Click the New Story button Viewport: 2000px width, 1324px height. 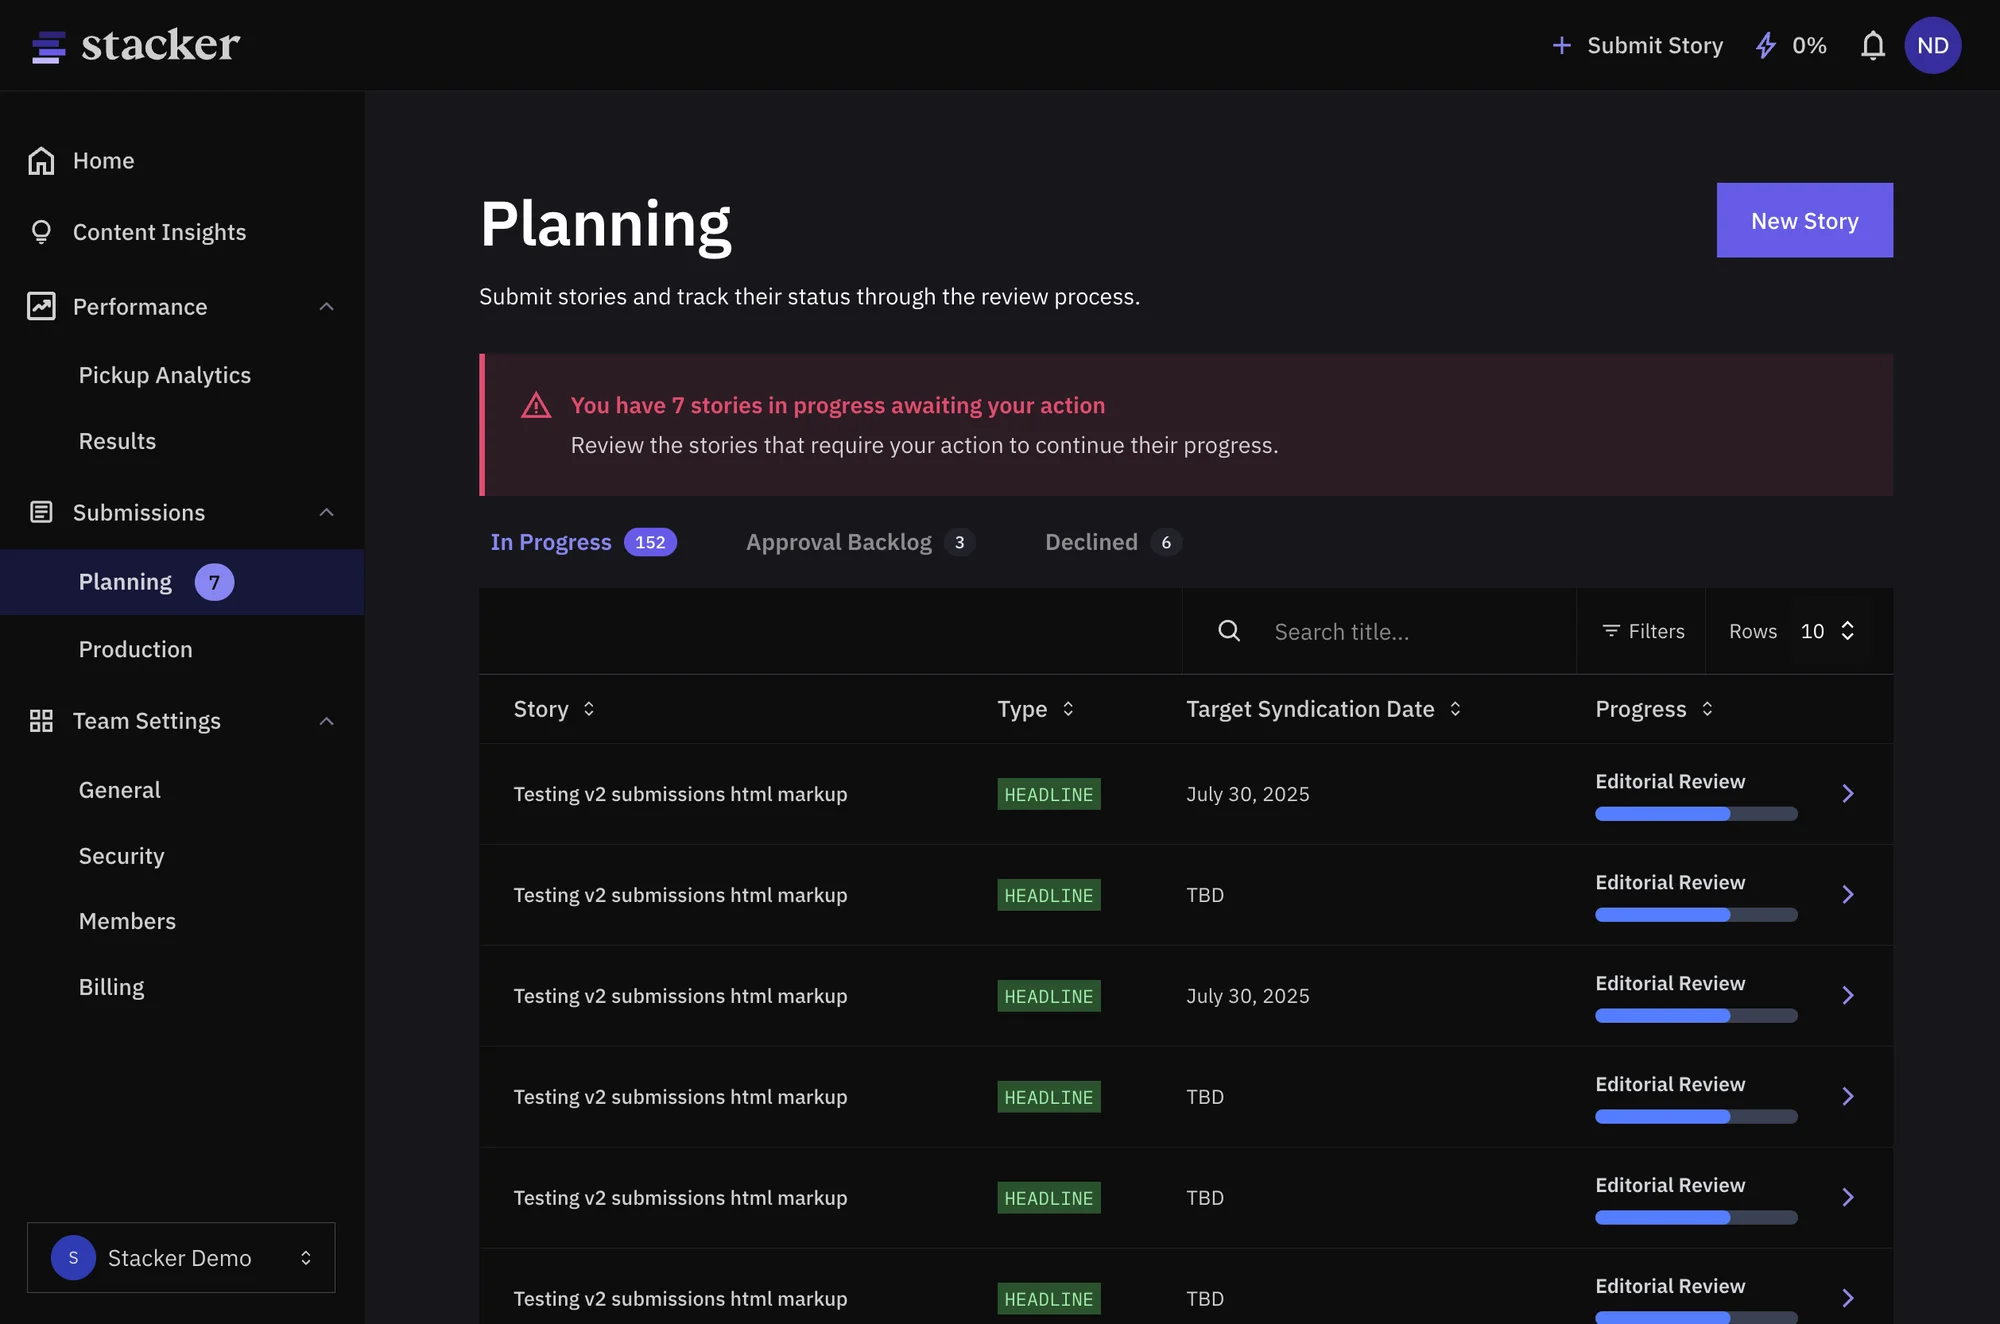(1804, 220)
